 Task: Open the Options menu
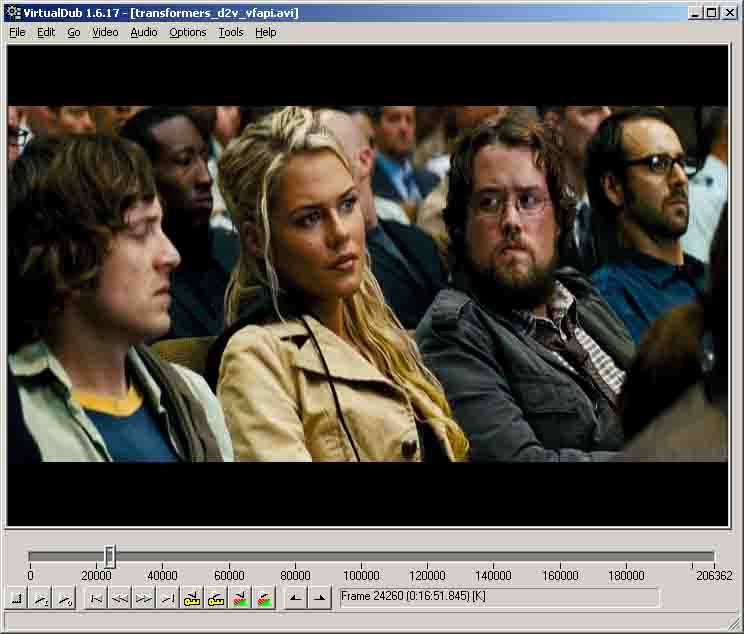tap(188, 32)
